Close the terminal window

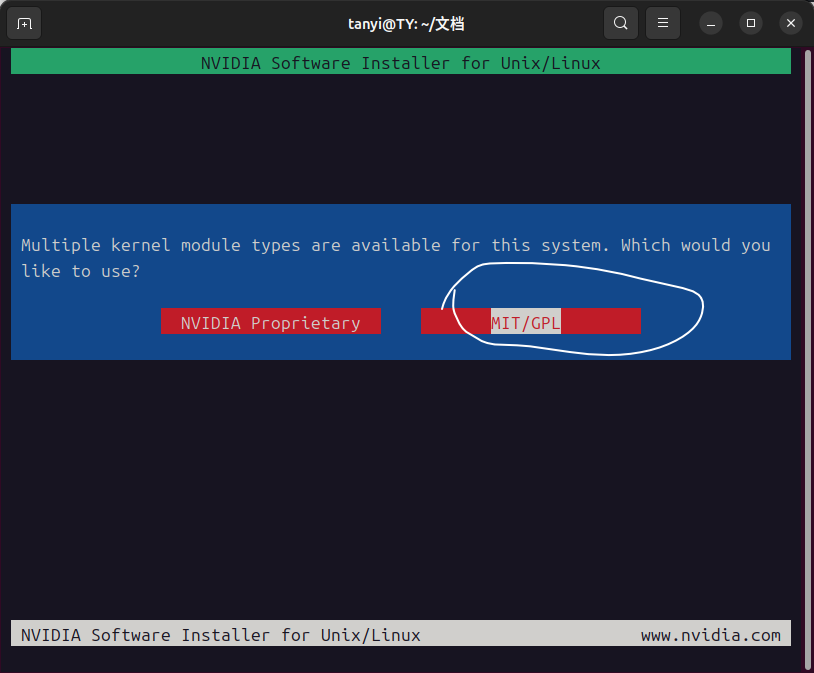click(x=791, y=23)
